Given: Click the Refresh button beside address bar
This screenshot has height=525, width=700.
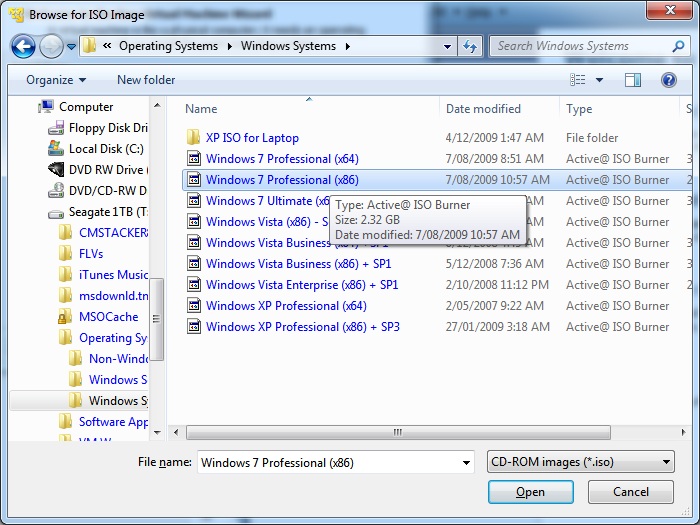Looking at the screenshot, I should coord(470,46).
